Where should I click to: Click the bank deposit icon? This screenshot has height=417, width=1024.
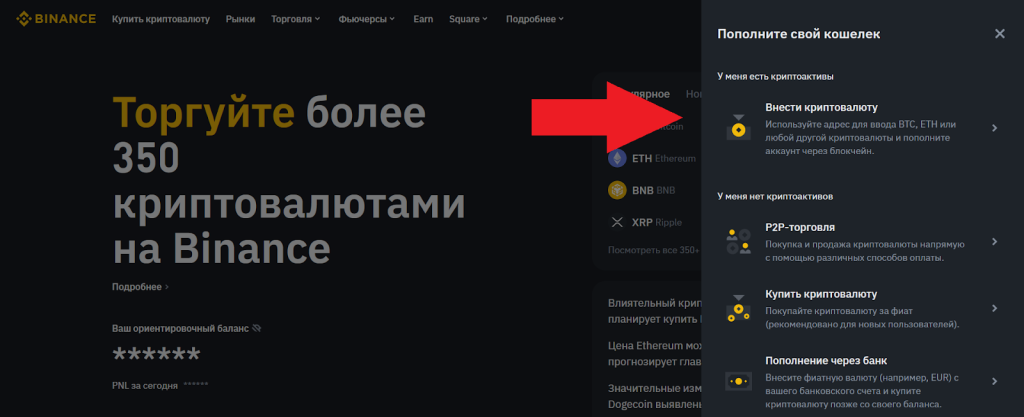click(x=738, y=381)
